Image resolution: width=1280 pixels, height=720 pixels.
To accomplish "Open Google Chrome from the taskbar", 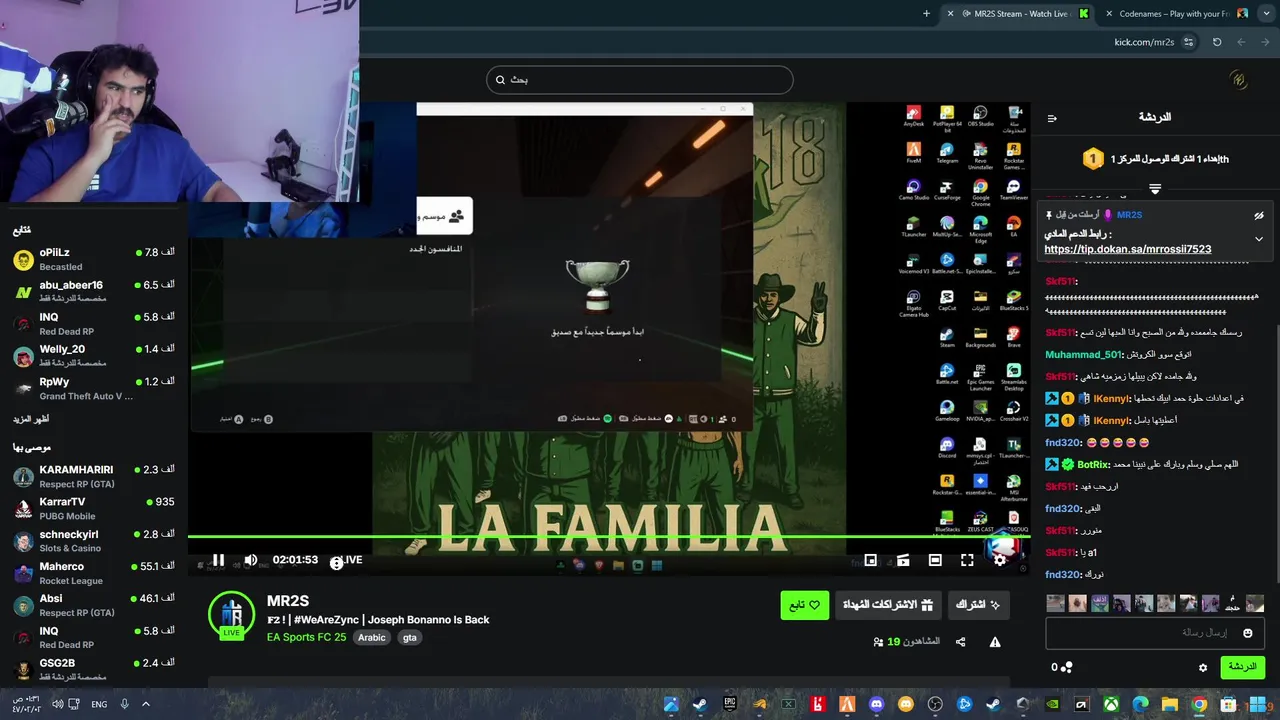I will [1199, 704].
